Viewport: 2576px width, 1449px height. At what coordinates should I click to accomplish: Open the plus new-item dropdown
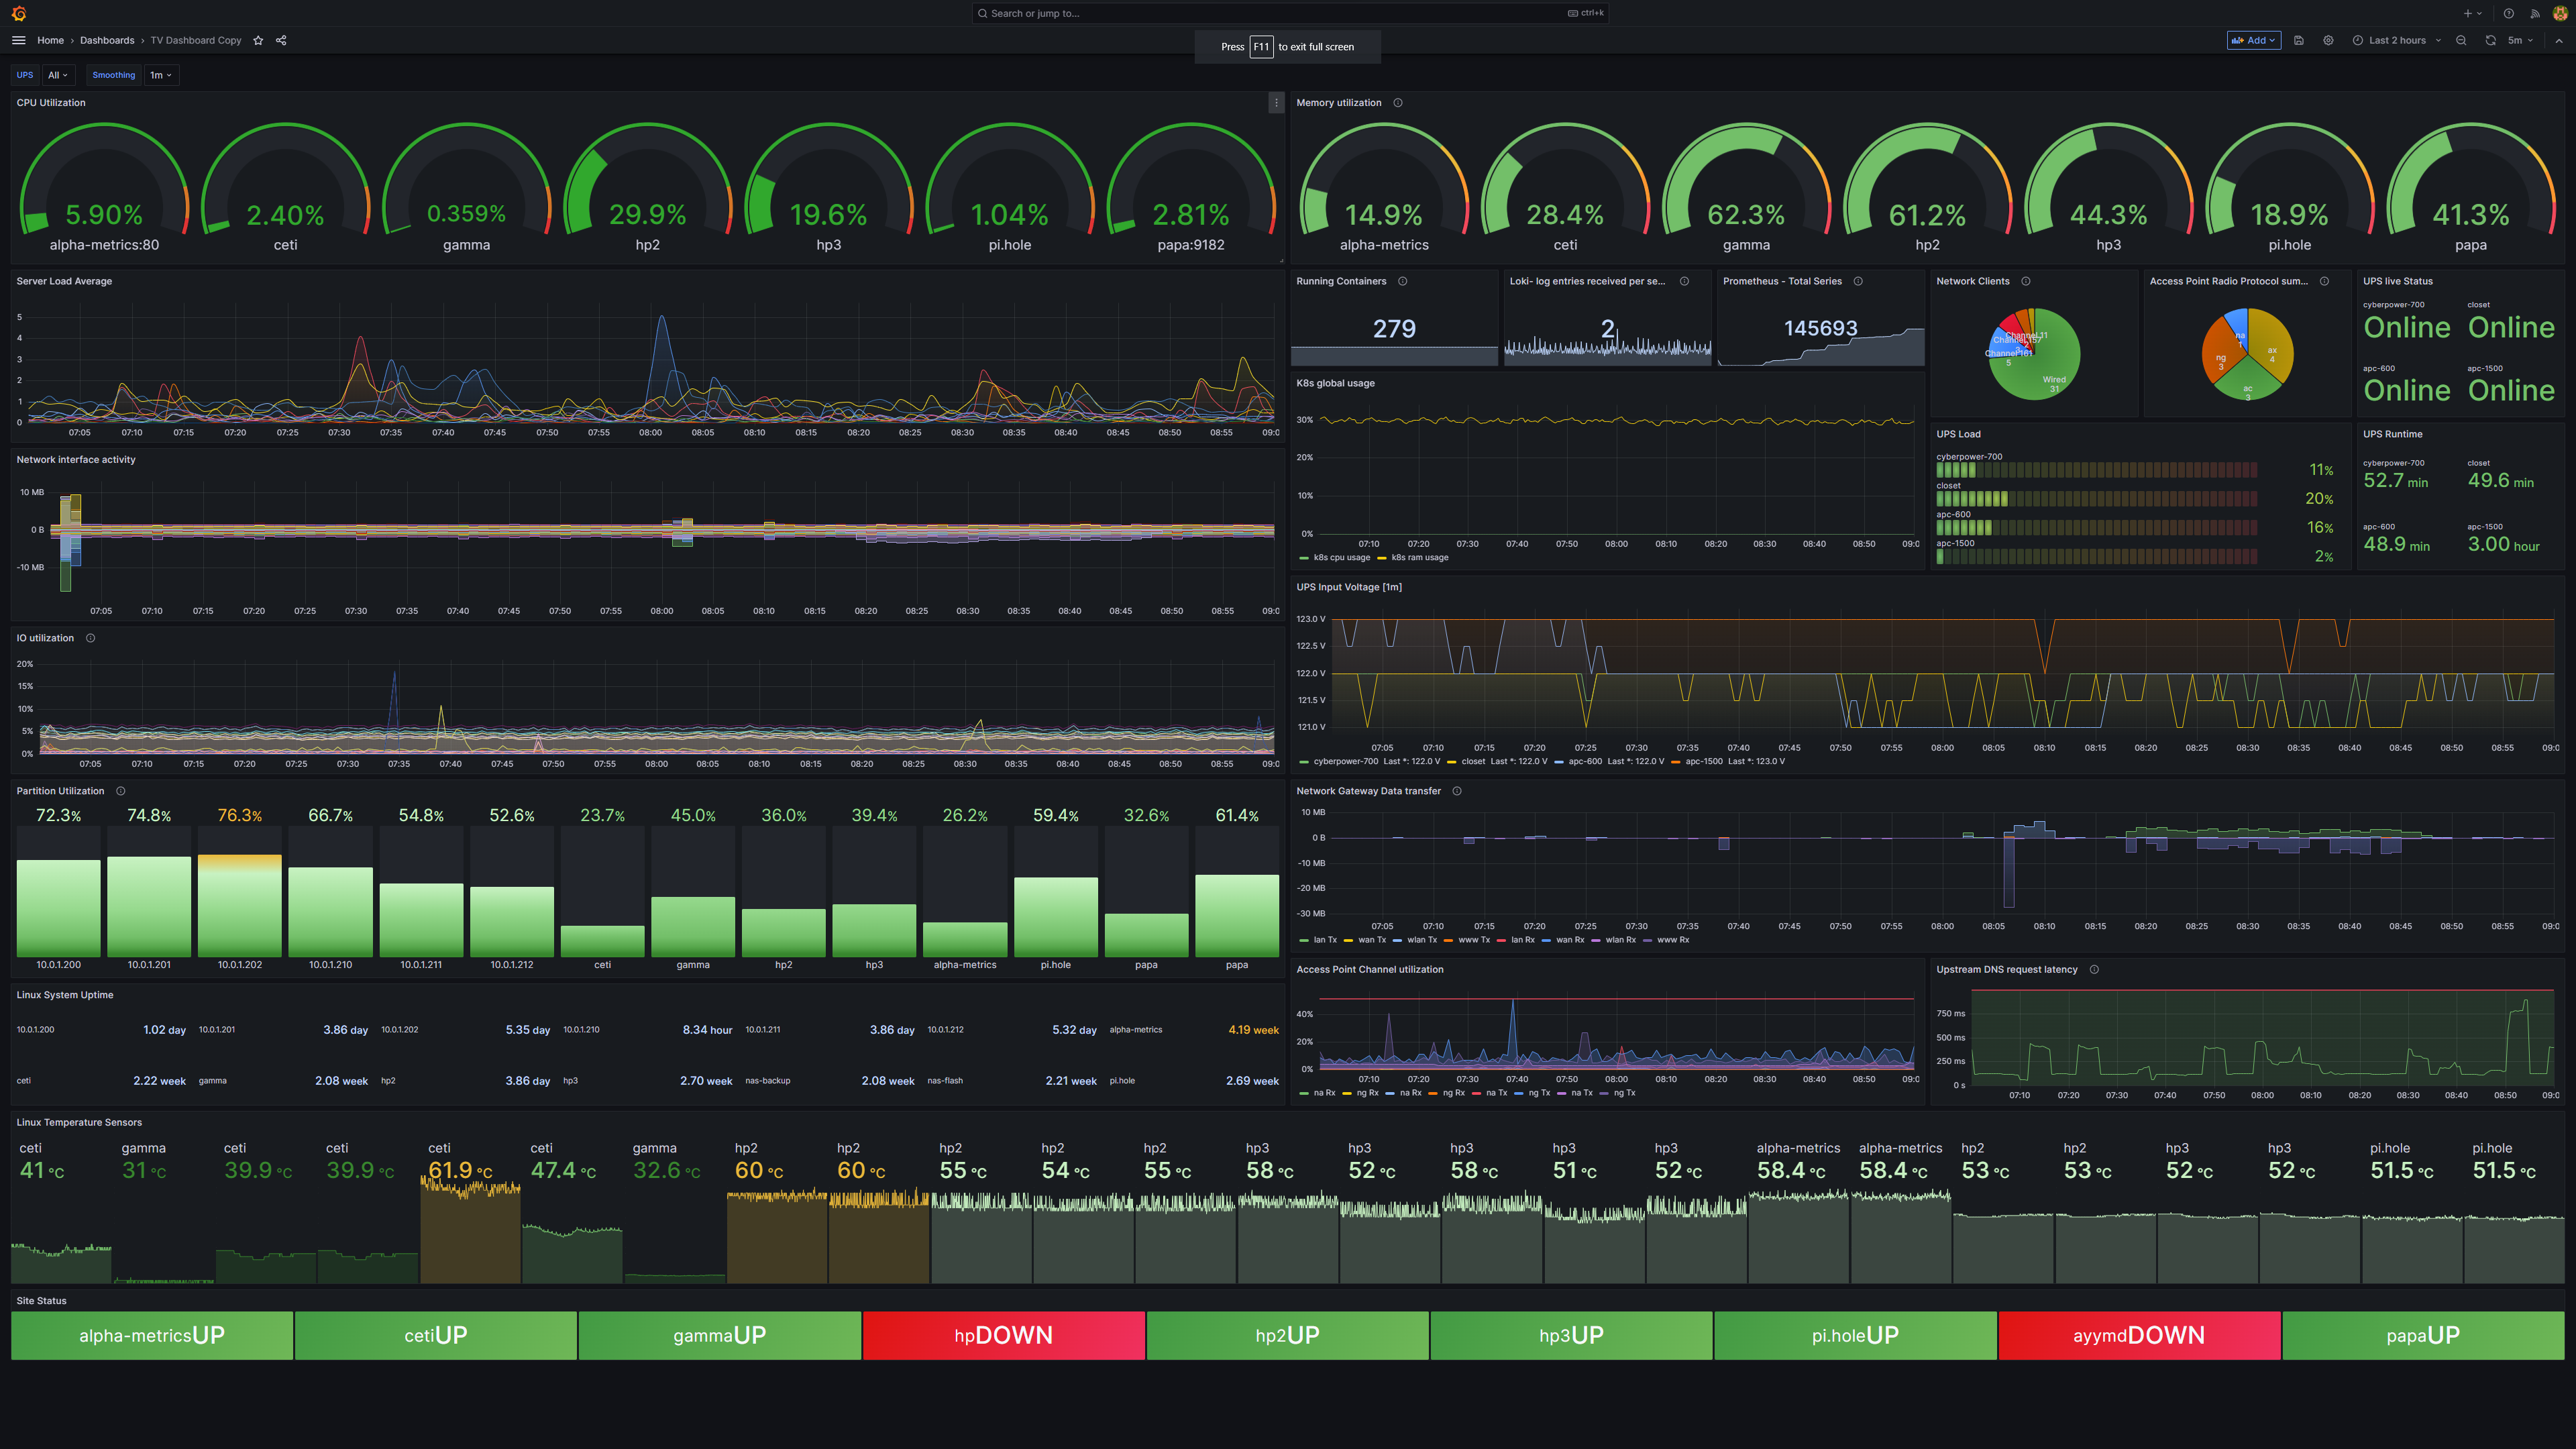click(2472, 13)
